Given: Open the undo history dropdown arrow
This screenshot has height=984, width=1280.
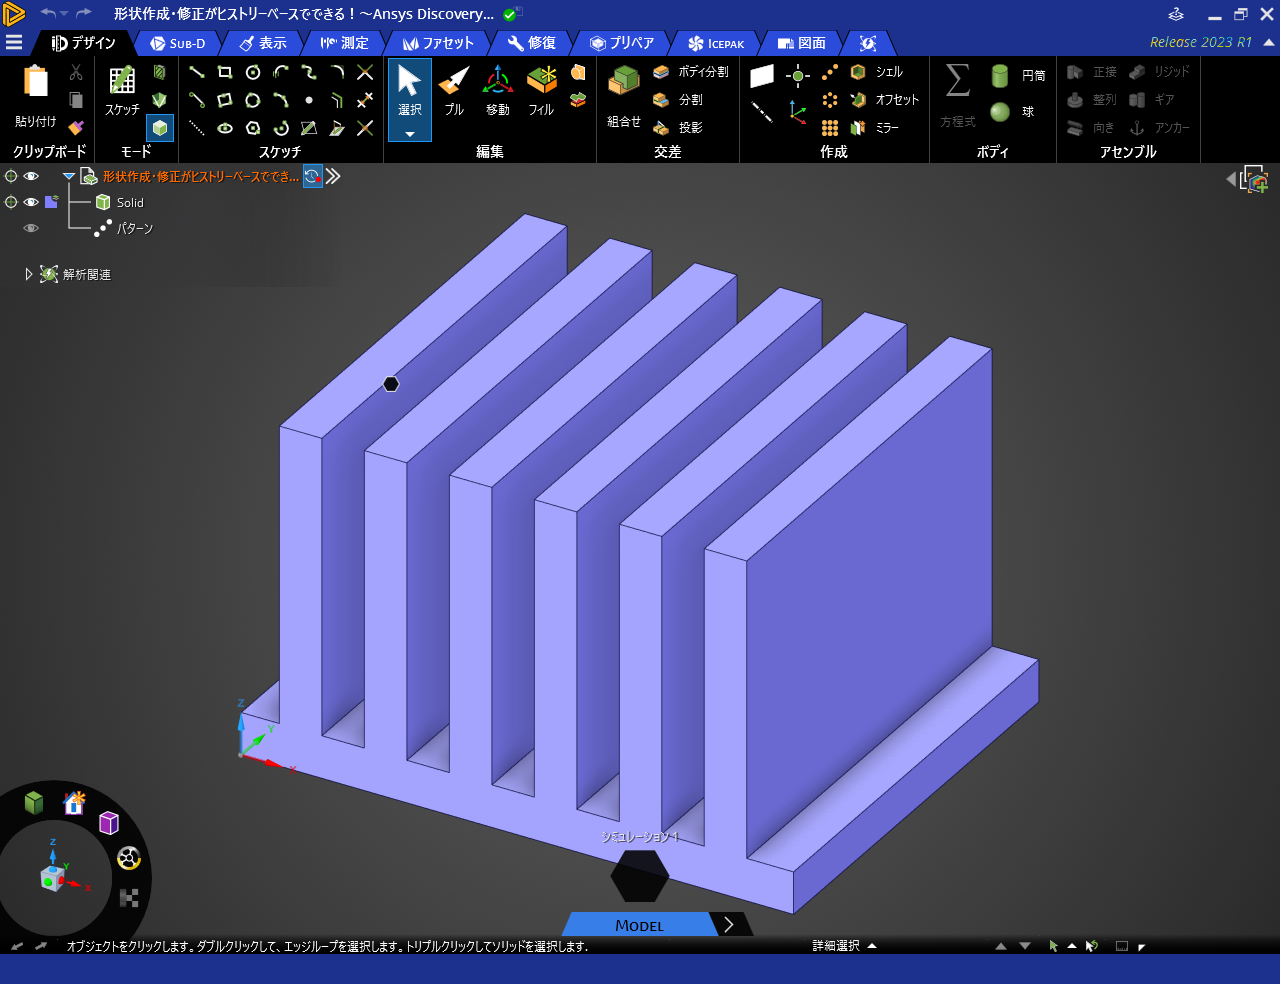Looking at the screenshot, I should tap(64, 13).
